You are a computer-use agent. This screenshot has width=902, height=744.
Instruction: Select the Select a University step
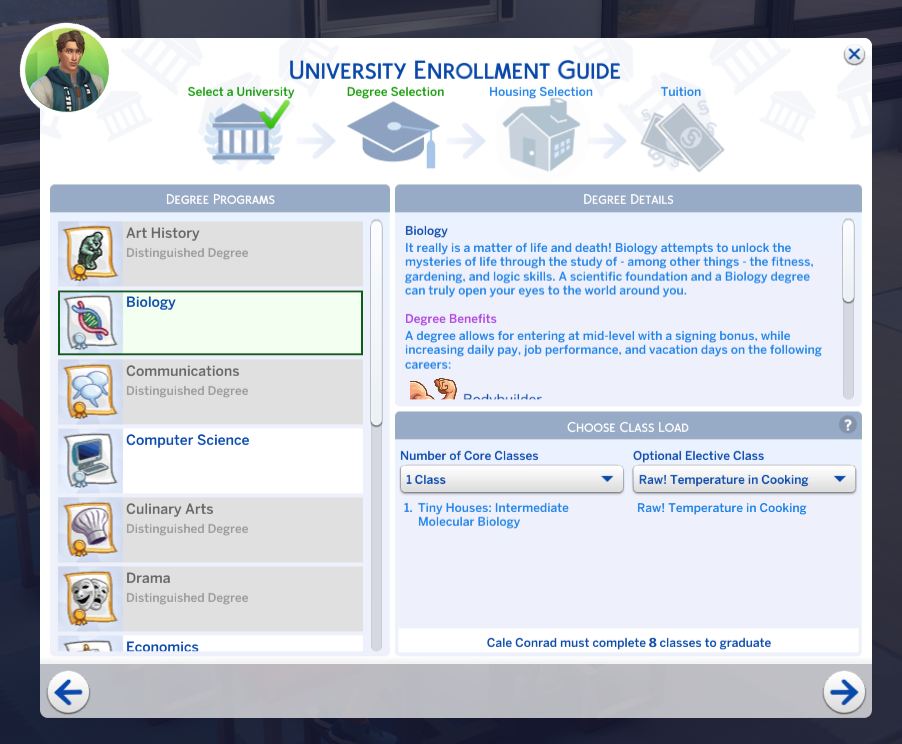(x=240, y=91)
